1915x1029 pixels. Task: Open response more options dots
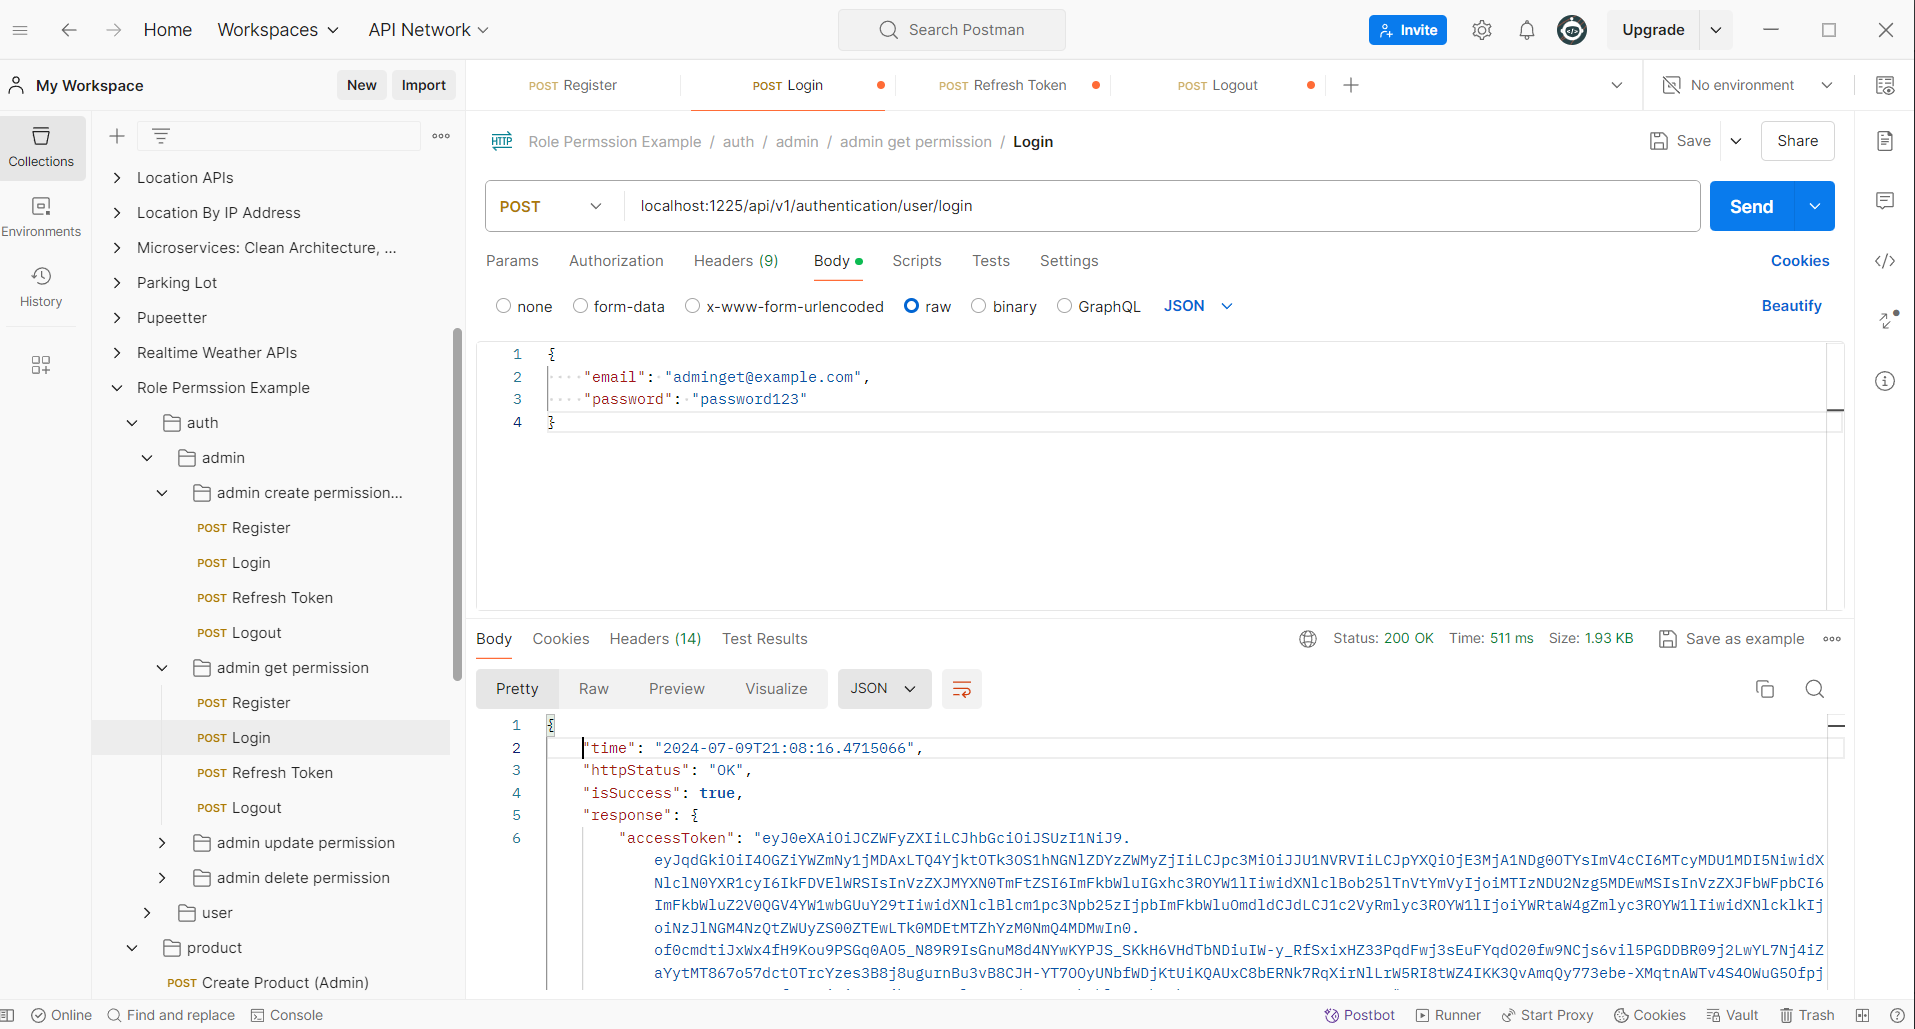coord(1832,639)
